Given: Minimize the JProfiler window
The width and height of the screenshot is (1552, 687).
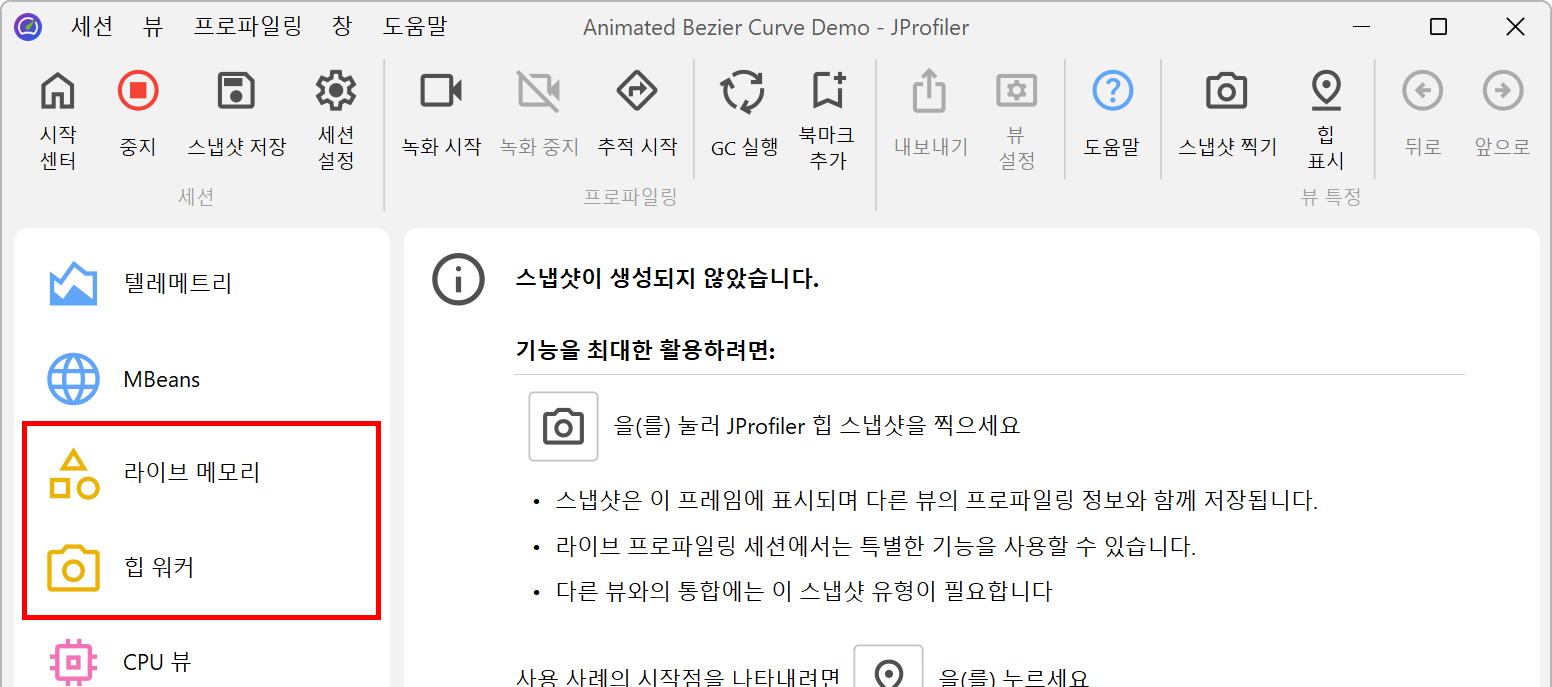Looking at the screenshot, I should pyautogui.click(x=1362, y=27).
